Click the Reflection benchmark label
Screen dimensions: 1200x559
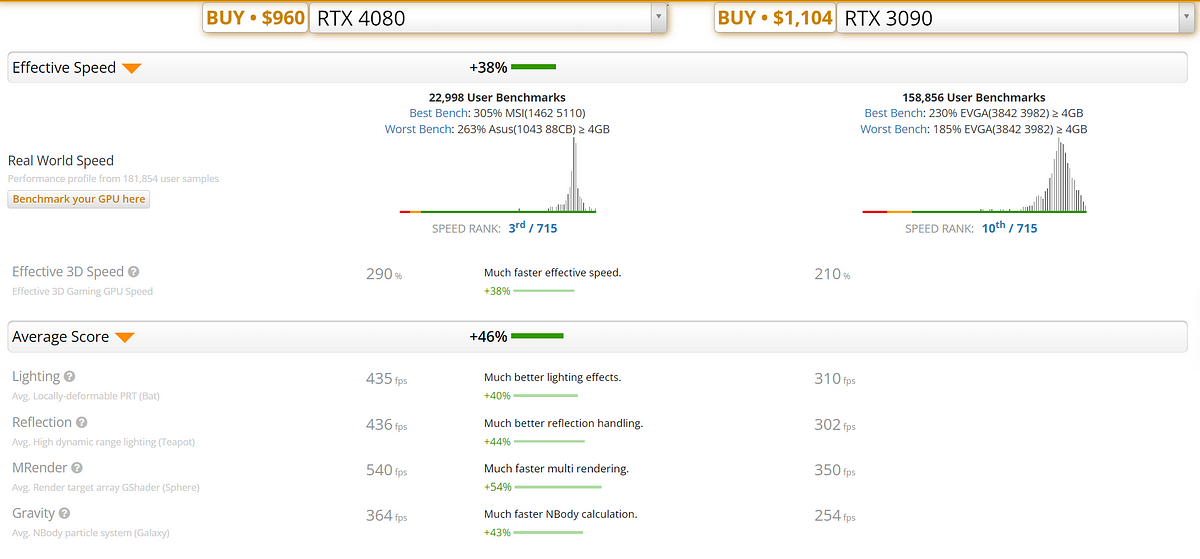click(42, 422)
